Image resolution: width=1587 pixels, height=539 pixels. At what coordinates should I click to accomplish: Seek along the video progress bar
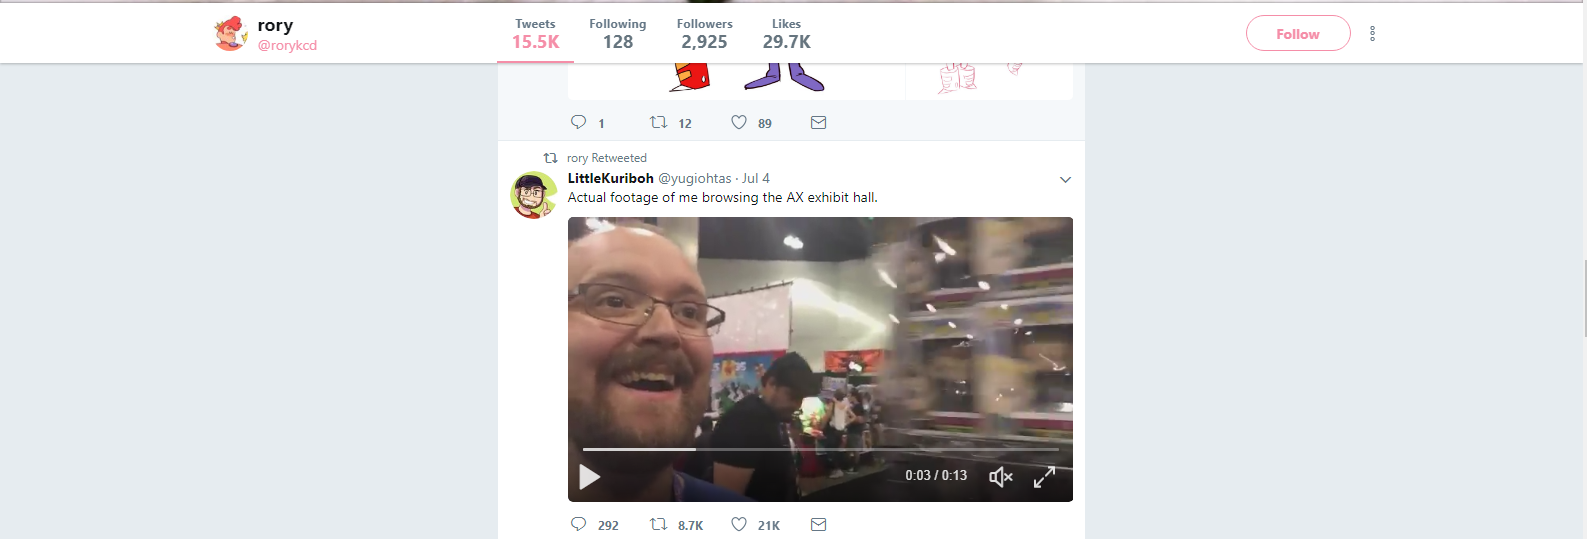point(820,449)
